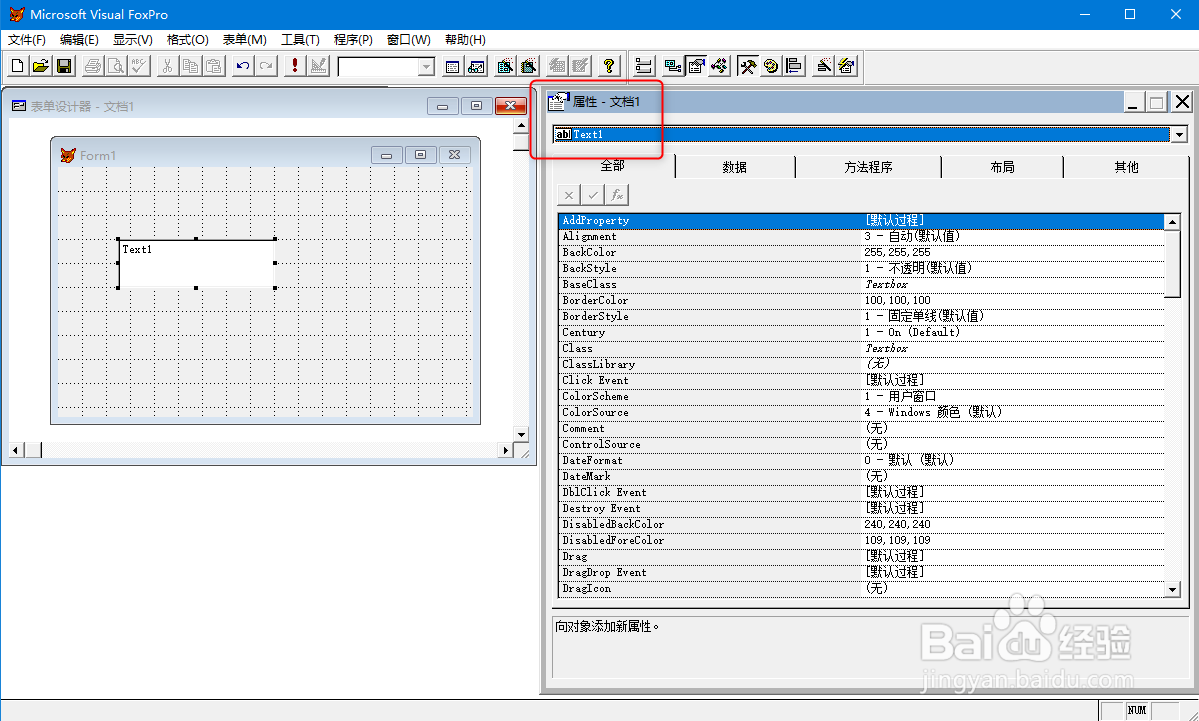
Task: Select the AddProperty row
Action: tap(861, 220)
